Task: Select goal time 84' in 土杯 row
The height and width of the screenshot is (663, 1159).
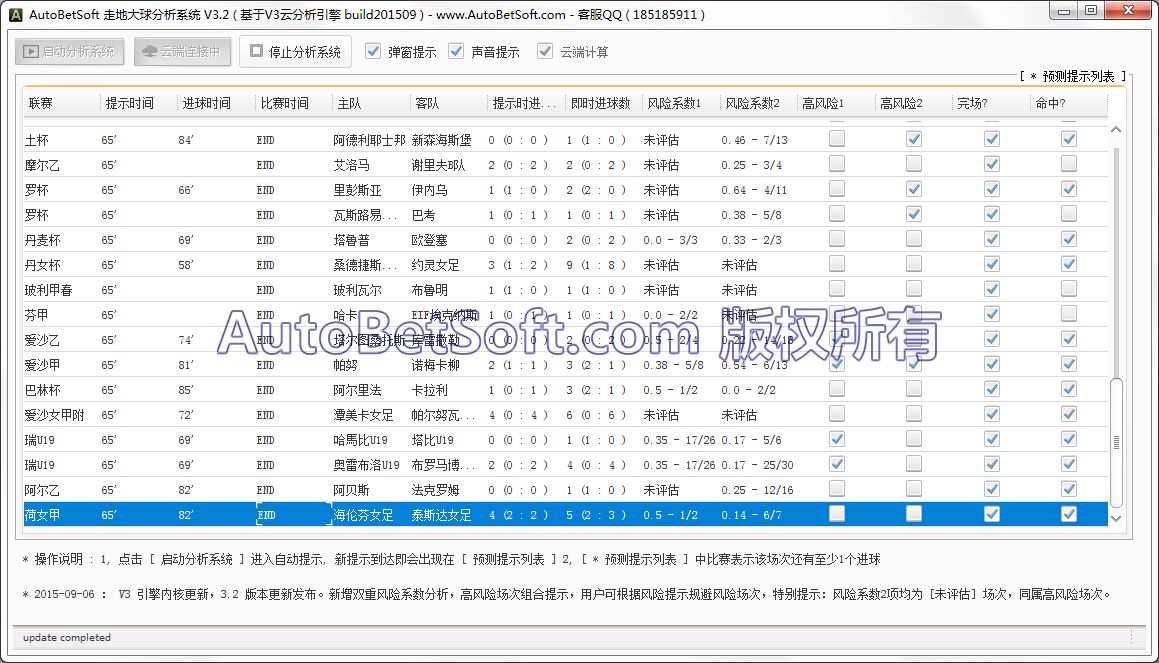Action: click(x=186, y=140)
